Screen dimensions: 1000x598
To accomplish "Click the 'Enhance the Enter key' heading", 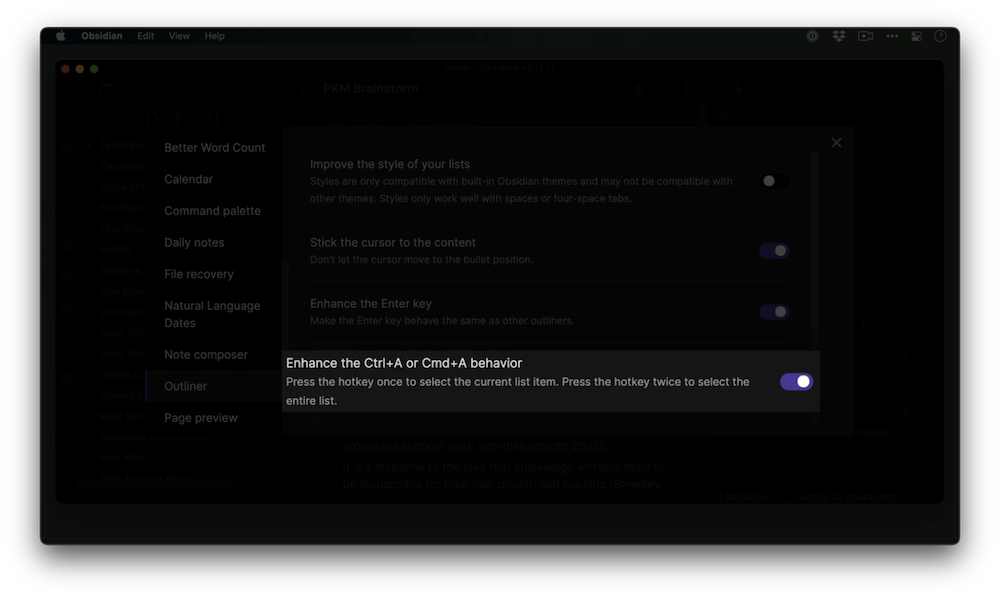I will 371,303.
